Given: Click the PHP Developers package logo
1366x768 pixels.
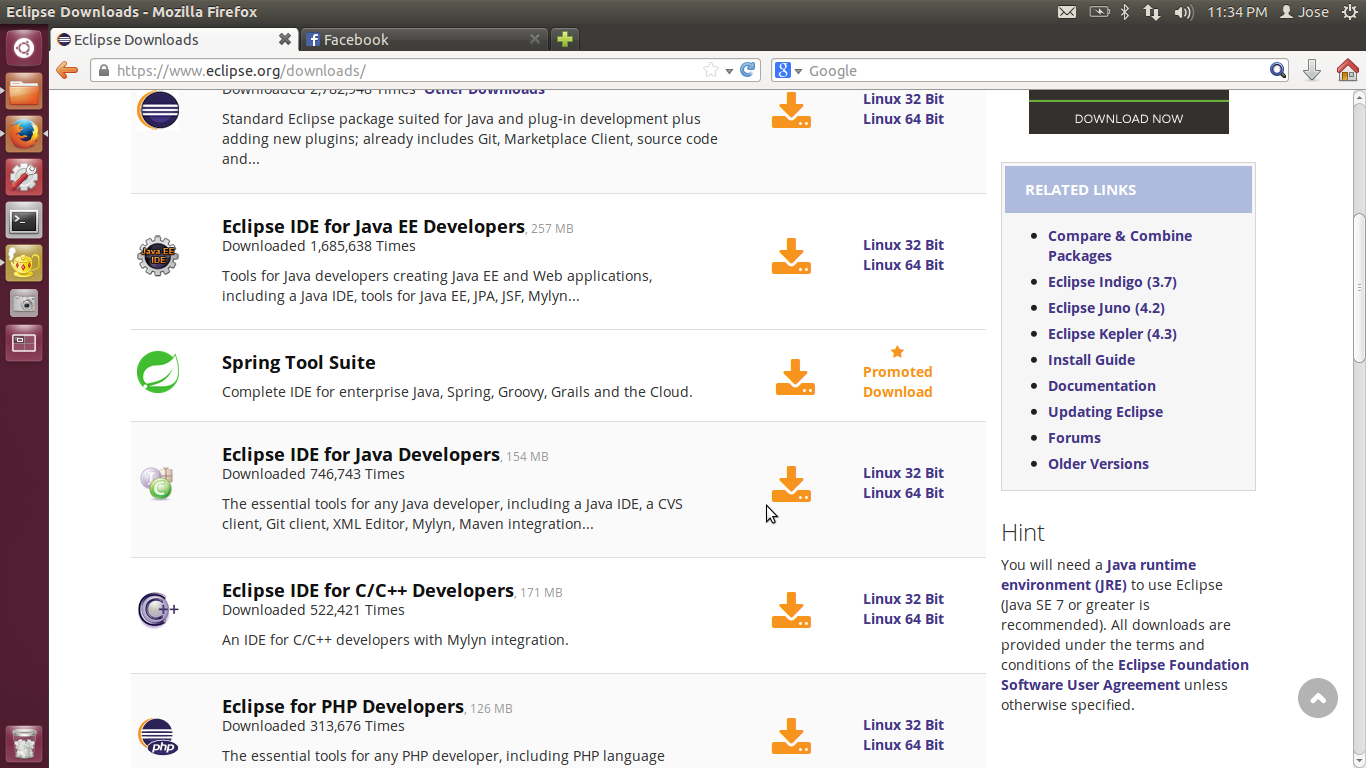Looking at the screenshot, I should (x=158, y=736).
